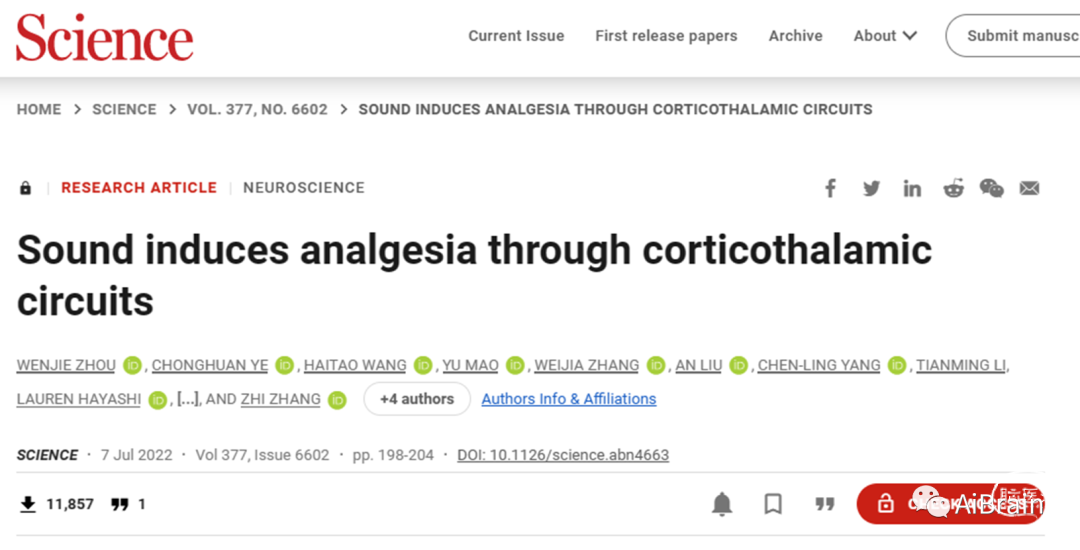Bookmark this article
Screen dimensions: 1080x550
[x=773, y=504]
